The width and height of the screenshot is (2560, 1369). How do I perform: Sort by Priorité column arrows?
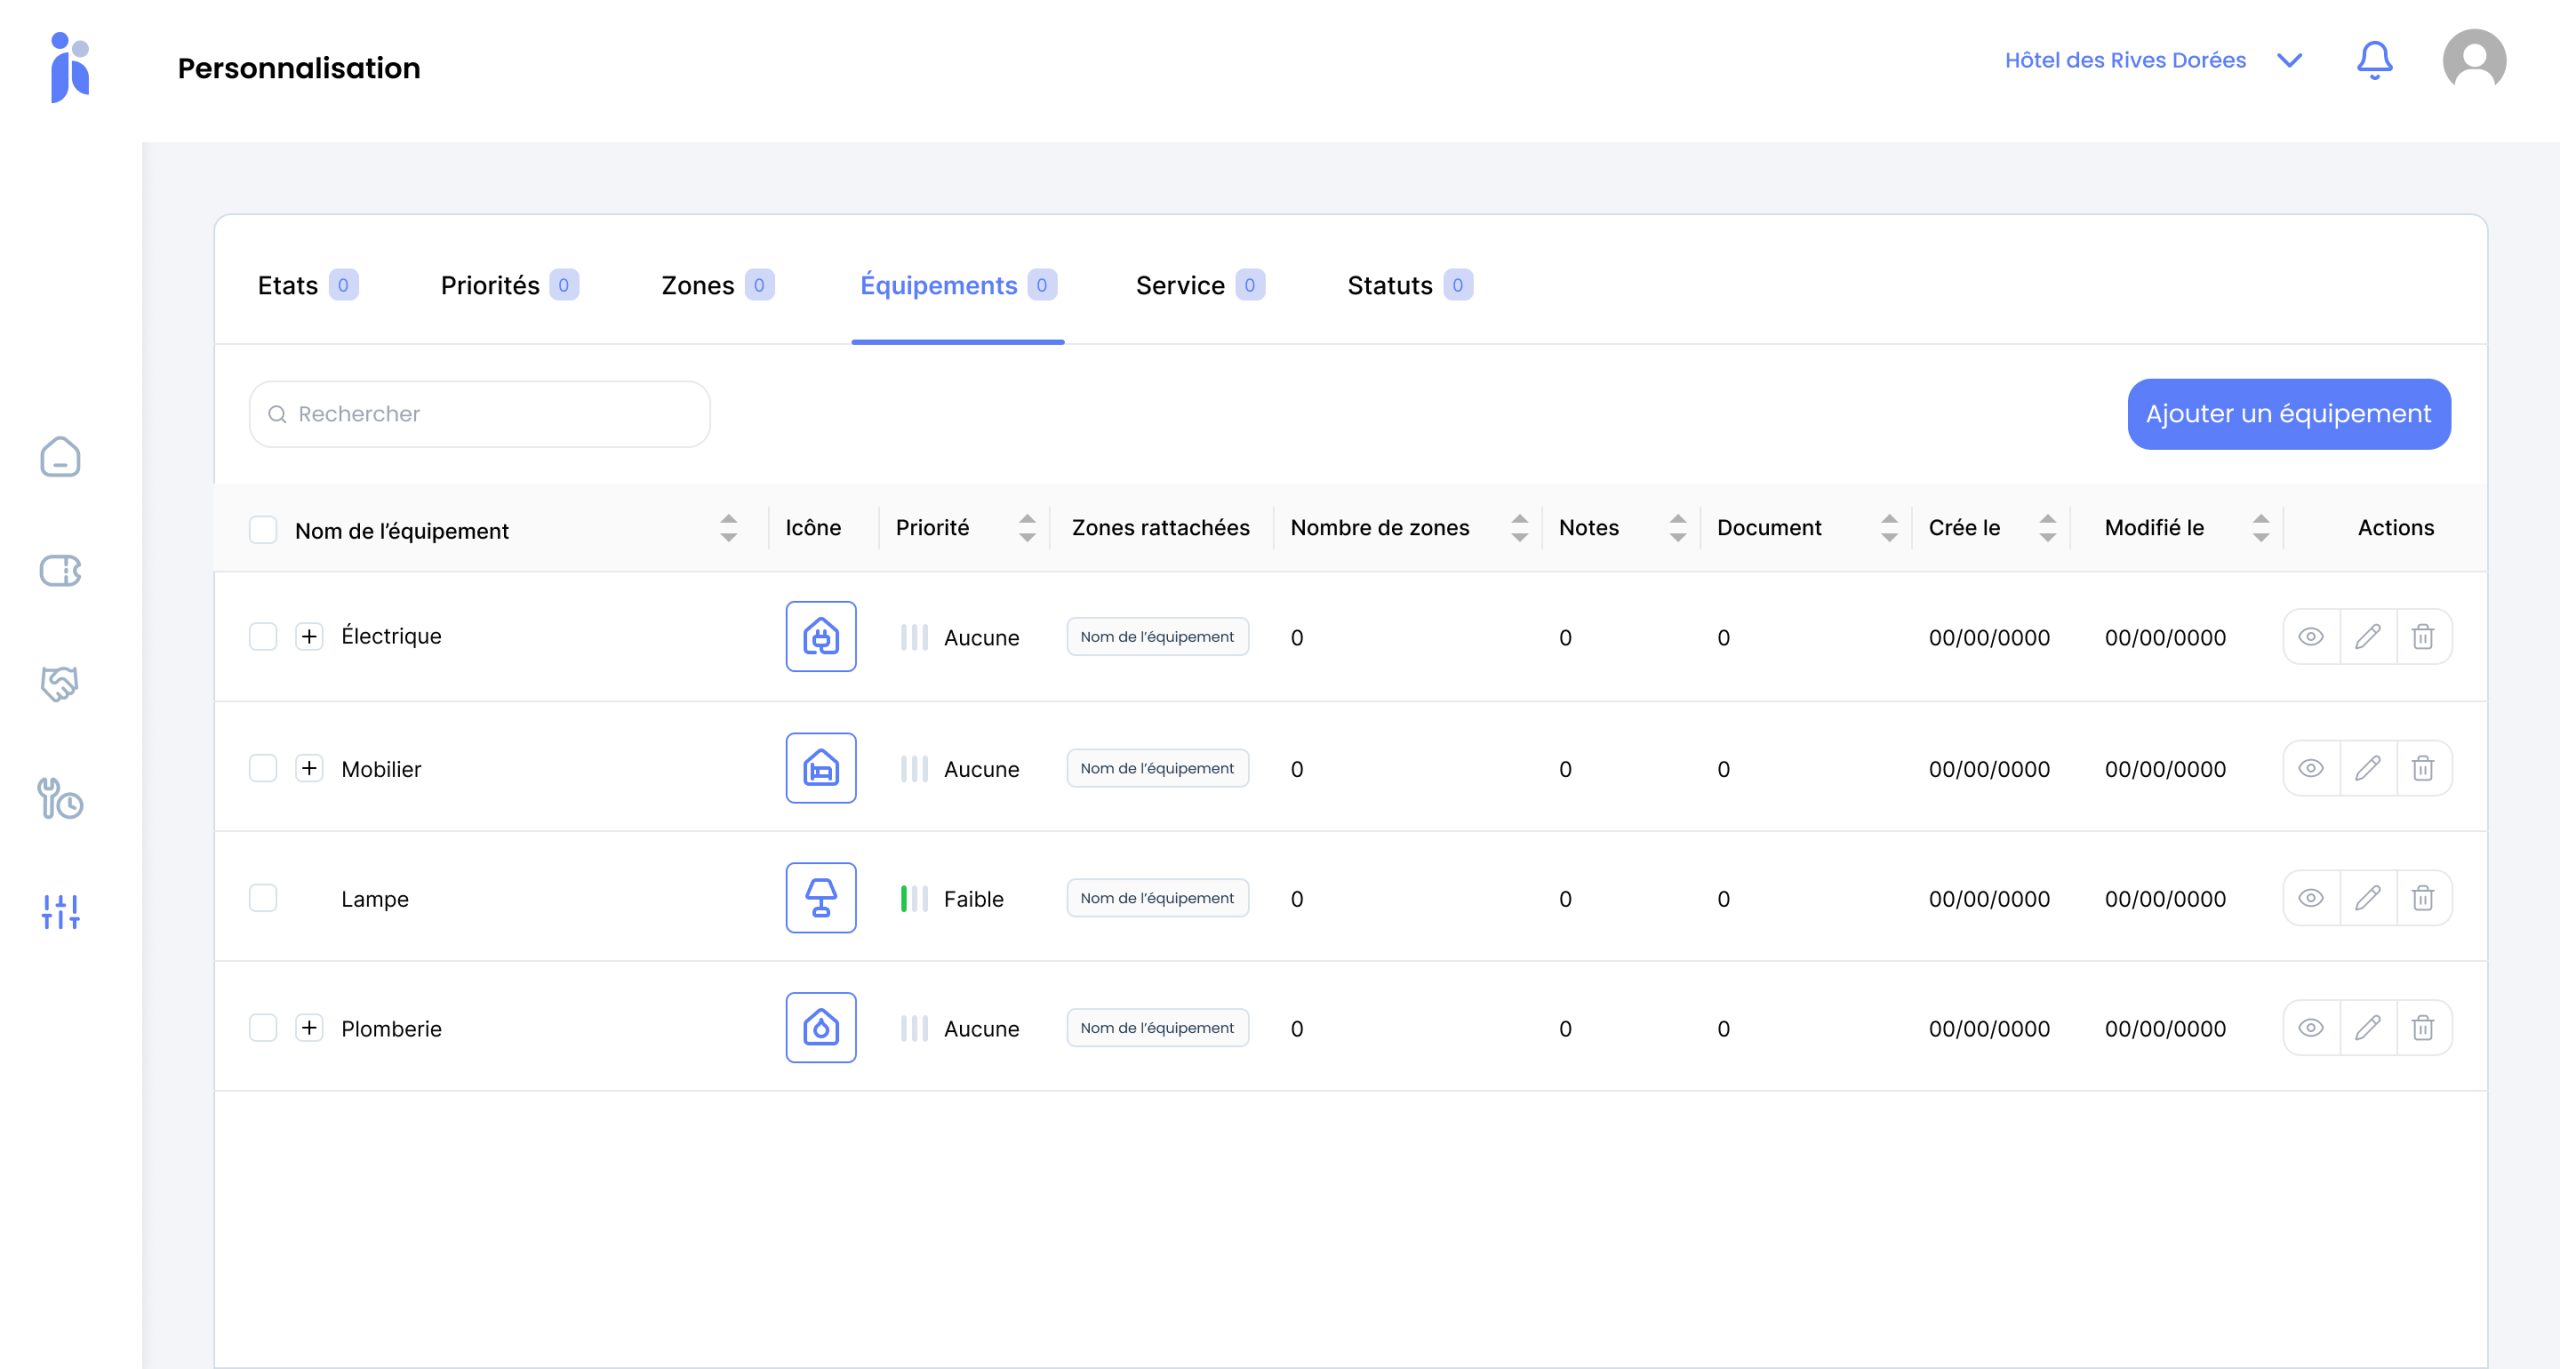1027,528
